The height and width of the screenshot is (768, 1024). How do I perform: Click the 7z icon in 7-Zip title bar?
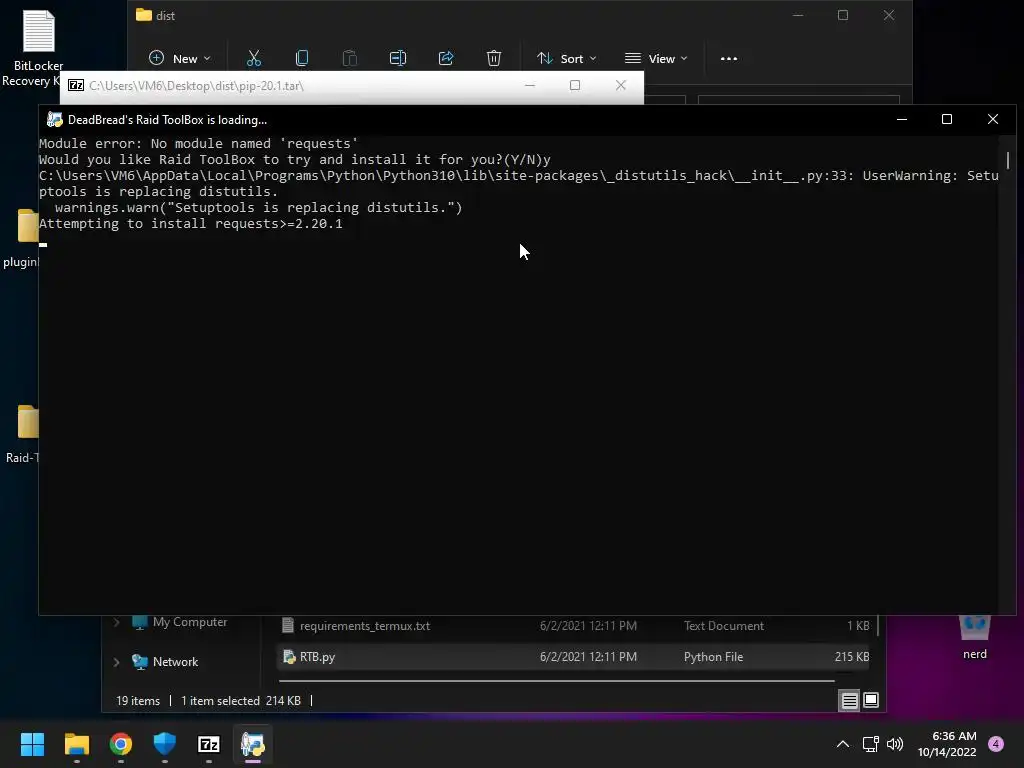(x=76, y=86)
